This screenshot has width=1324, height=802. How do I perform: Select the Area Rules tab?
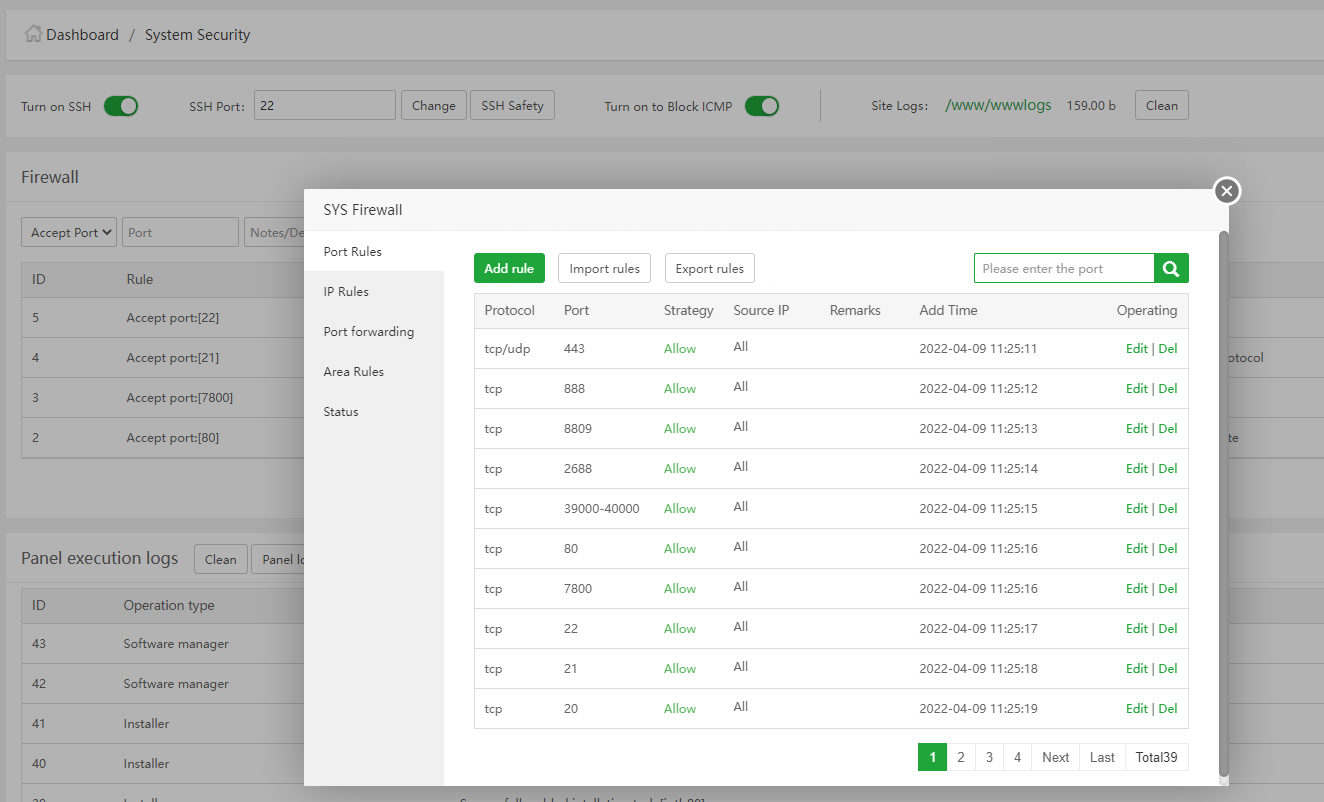tap(353, 372)
